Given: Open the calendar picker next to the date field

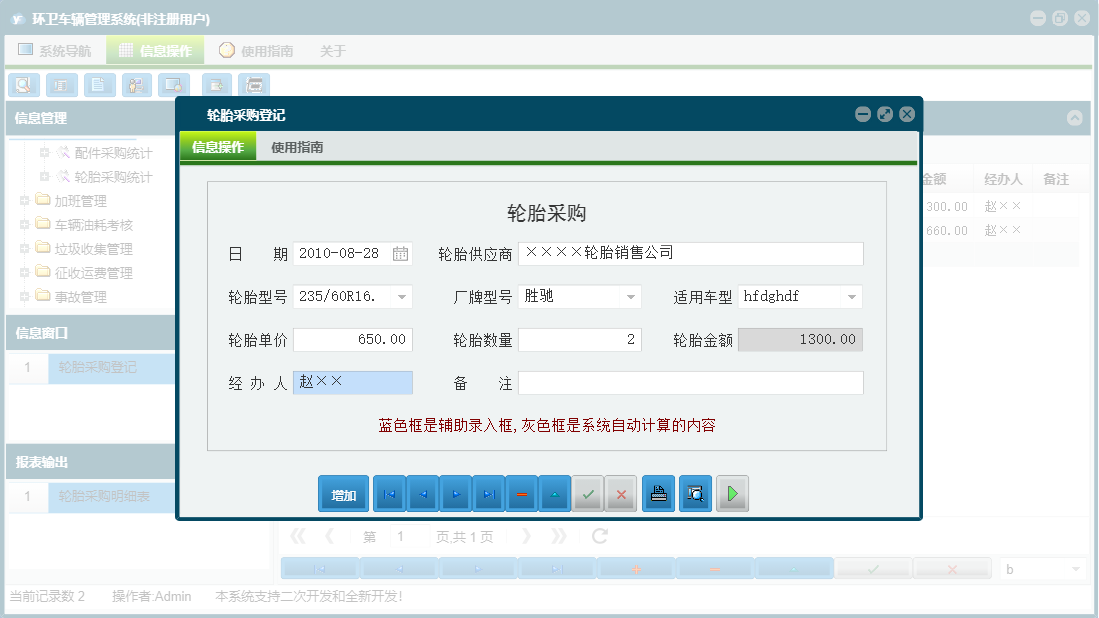Looking at the screenshot, I should [x=403, y=253].
